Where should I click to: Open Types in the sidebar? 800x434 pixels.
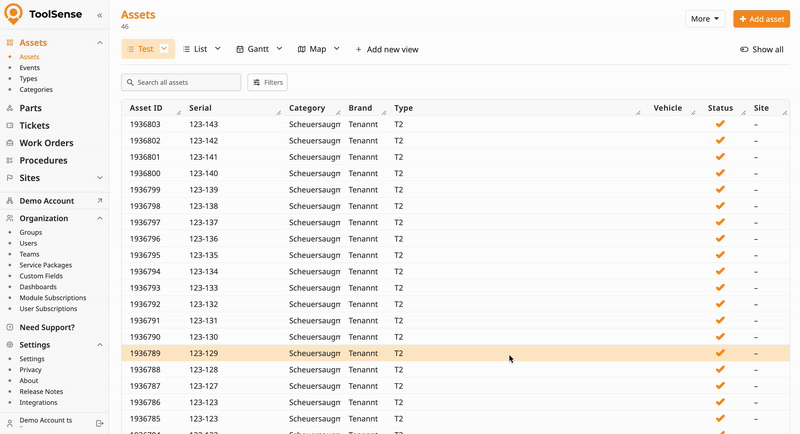(x=28, y=79)
